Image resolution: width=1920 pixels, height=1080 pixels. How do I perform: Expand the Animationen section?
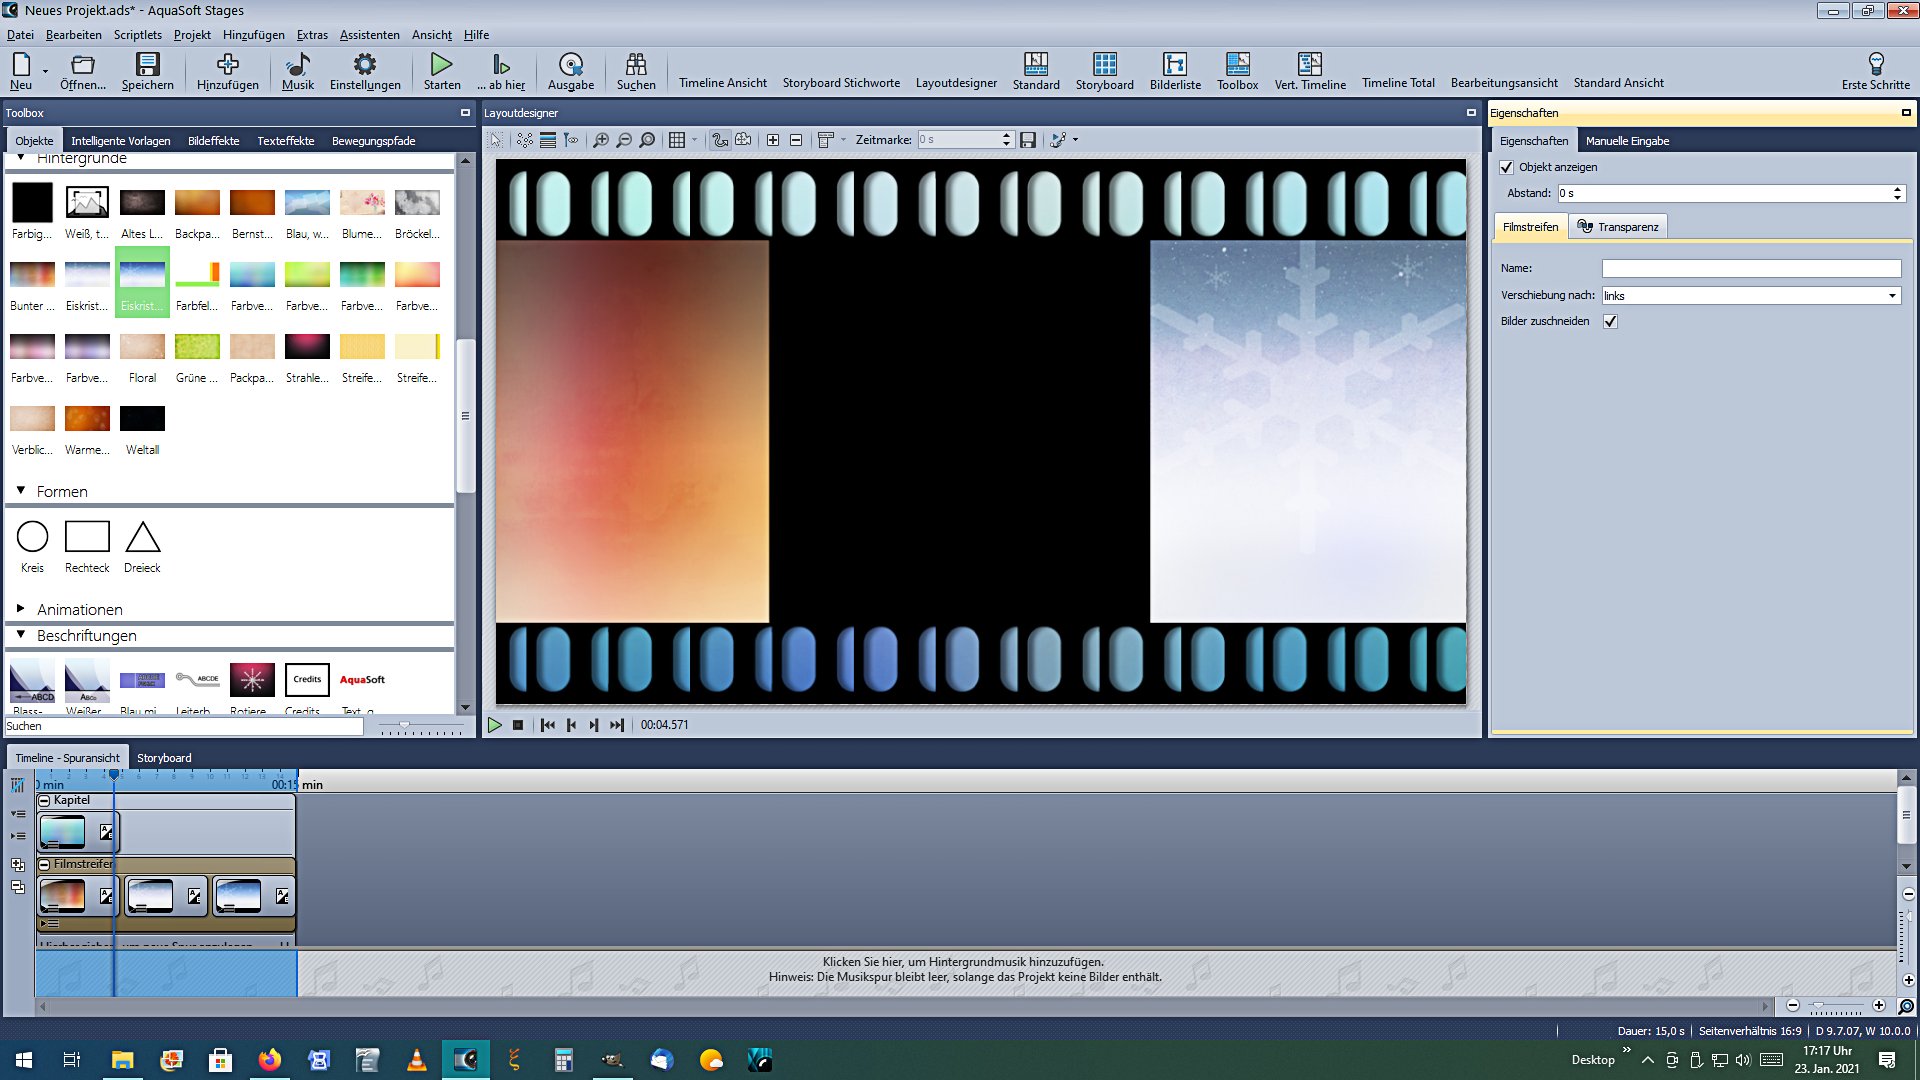pos(20,609)
